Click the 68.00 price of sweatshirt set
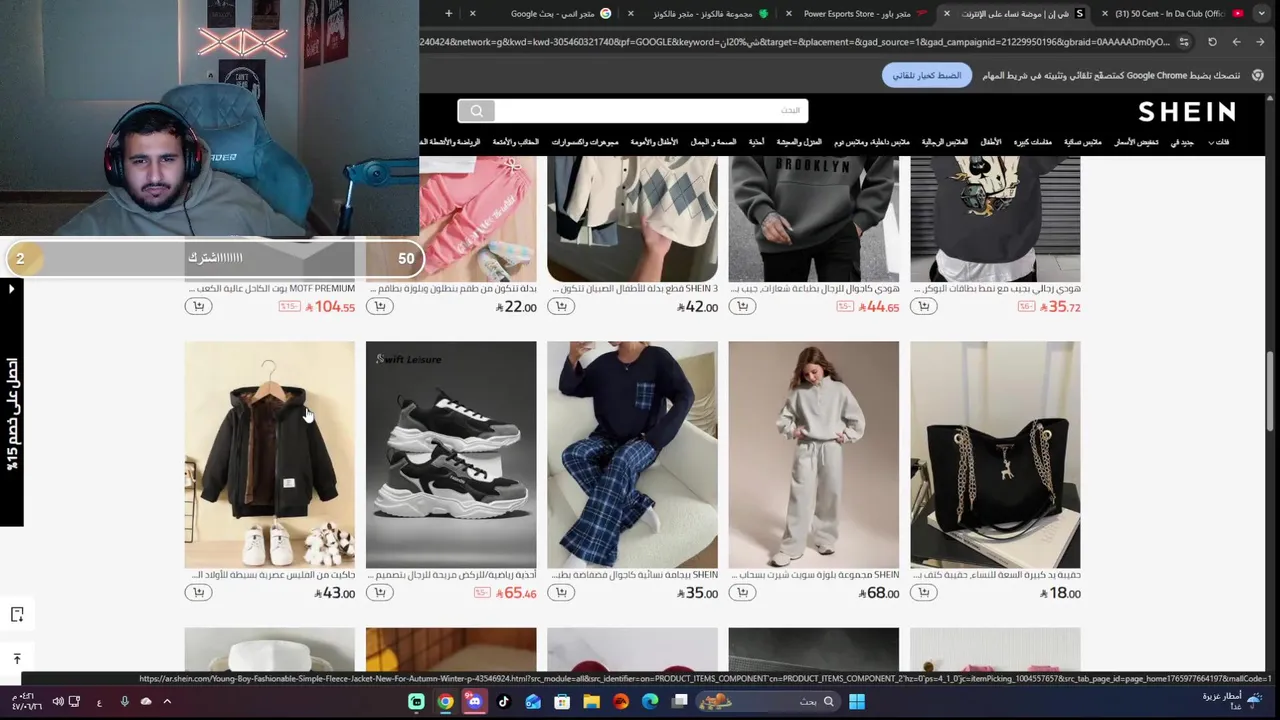Screen dimensions: 1280x720 (879, 593)
